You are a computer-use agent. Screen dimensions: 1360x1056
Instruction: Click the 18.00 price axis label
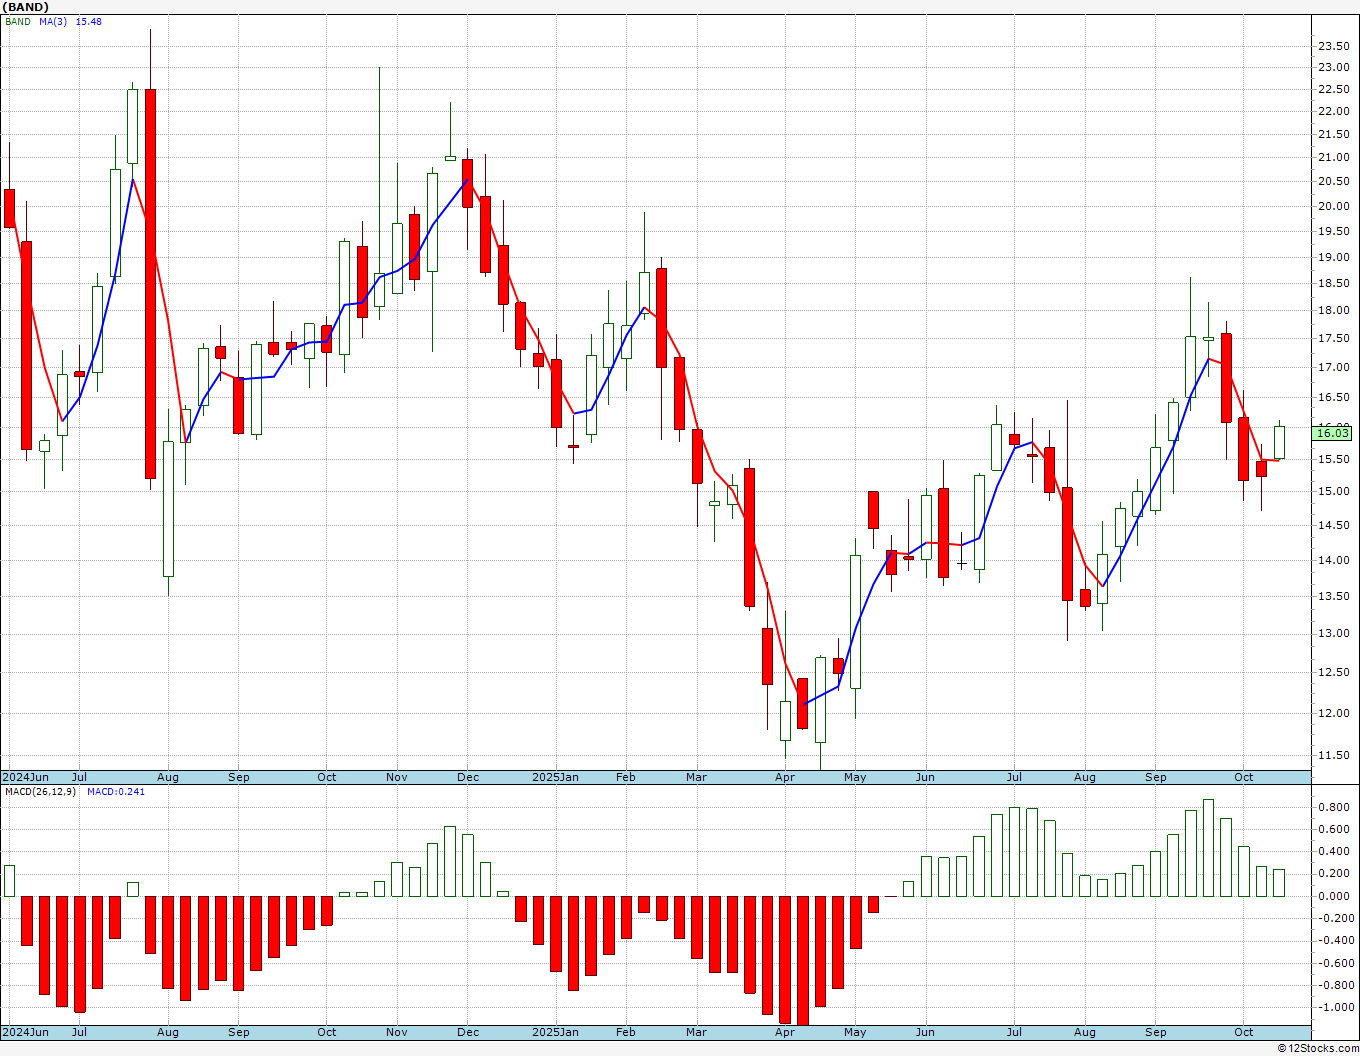pos(1333,310)
